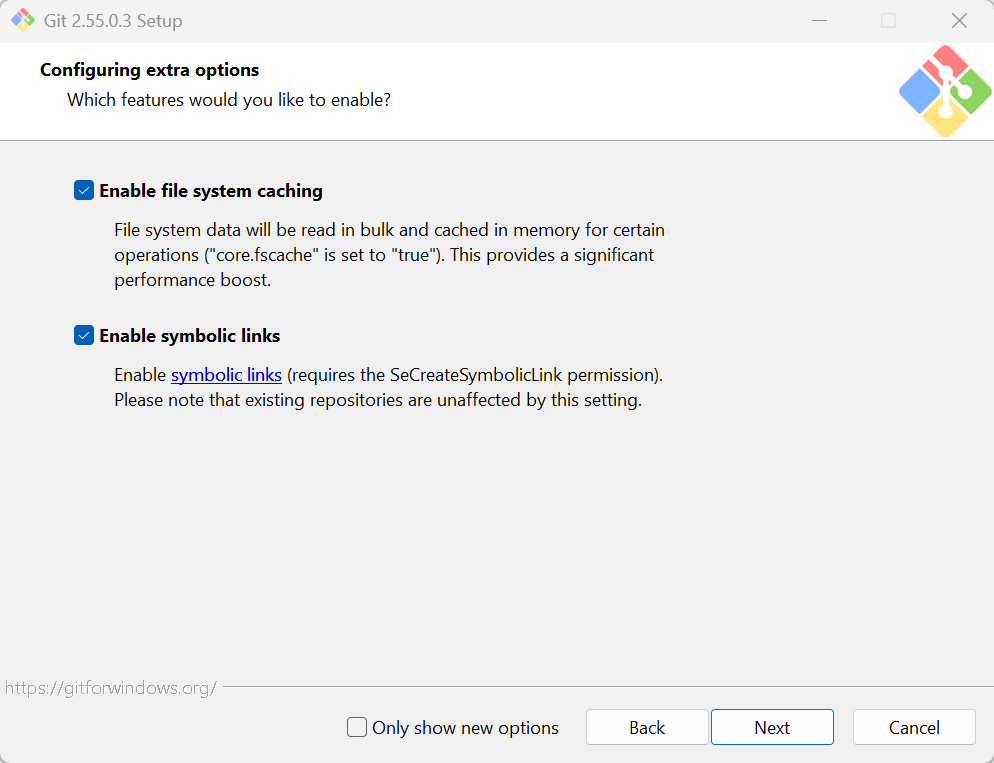Return to the previous page with Back

pyautogui.click(x=647, y=727)
